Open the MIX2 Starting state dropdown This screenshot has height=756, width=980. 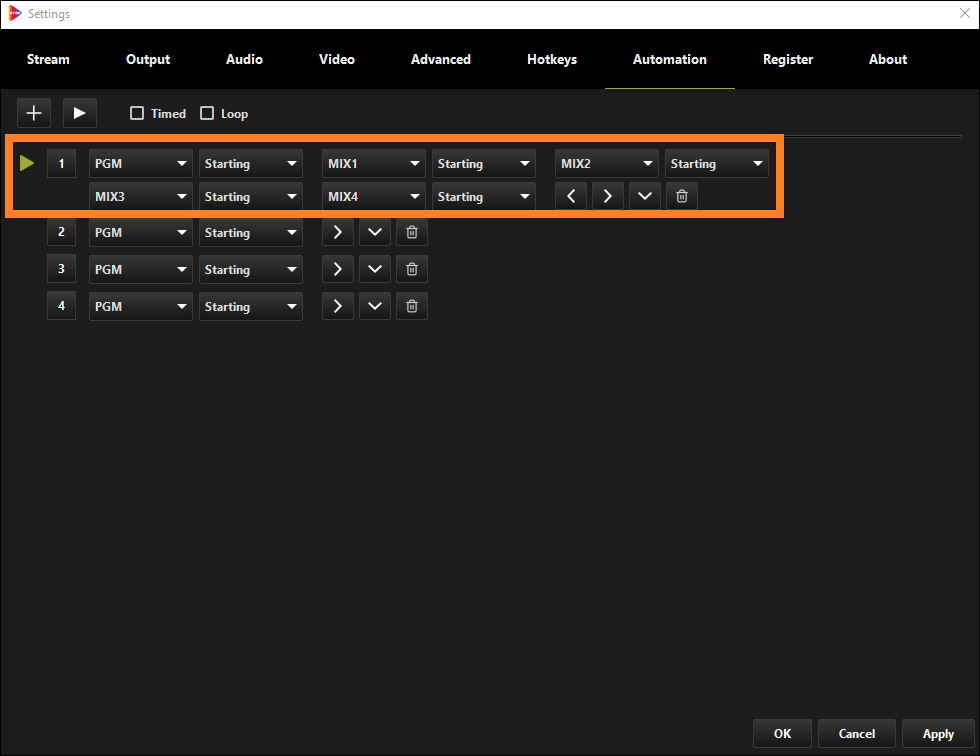[x=716, y=163]
